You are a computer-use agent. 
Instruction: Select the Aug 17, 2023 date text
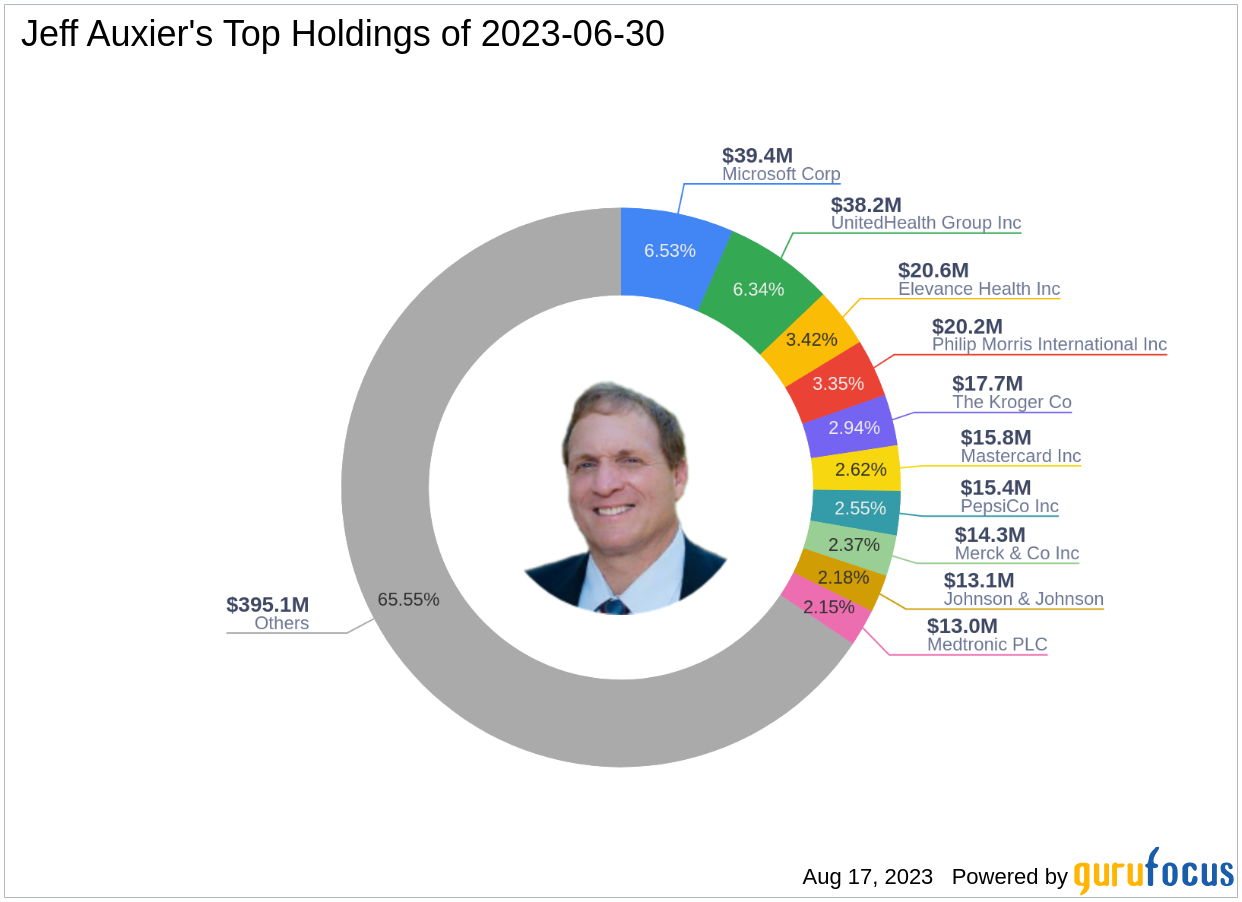pyautogui.click(x=867, y=877)
